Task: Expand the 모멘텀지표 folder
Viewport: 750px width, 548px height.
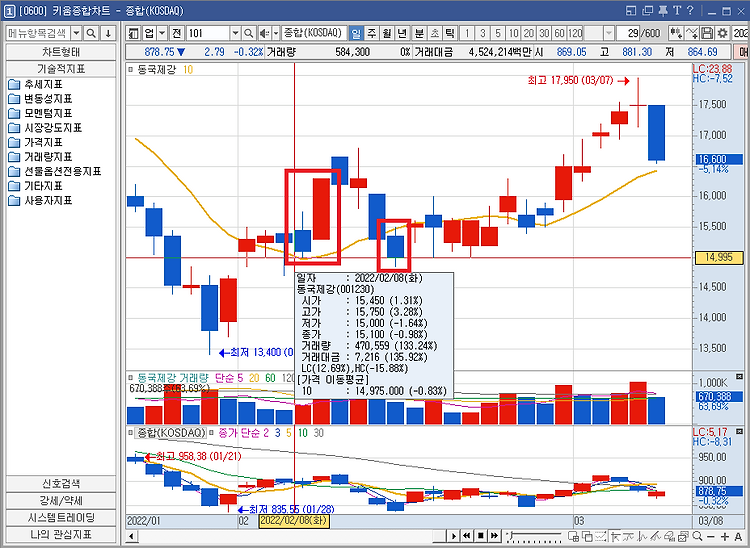Action: (40, 113)
